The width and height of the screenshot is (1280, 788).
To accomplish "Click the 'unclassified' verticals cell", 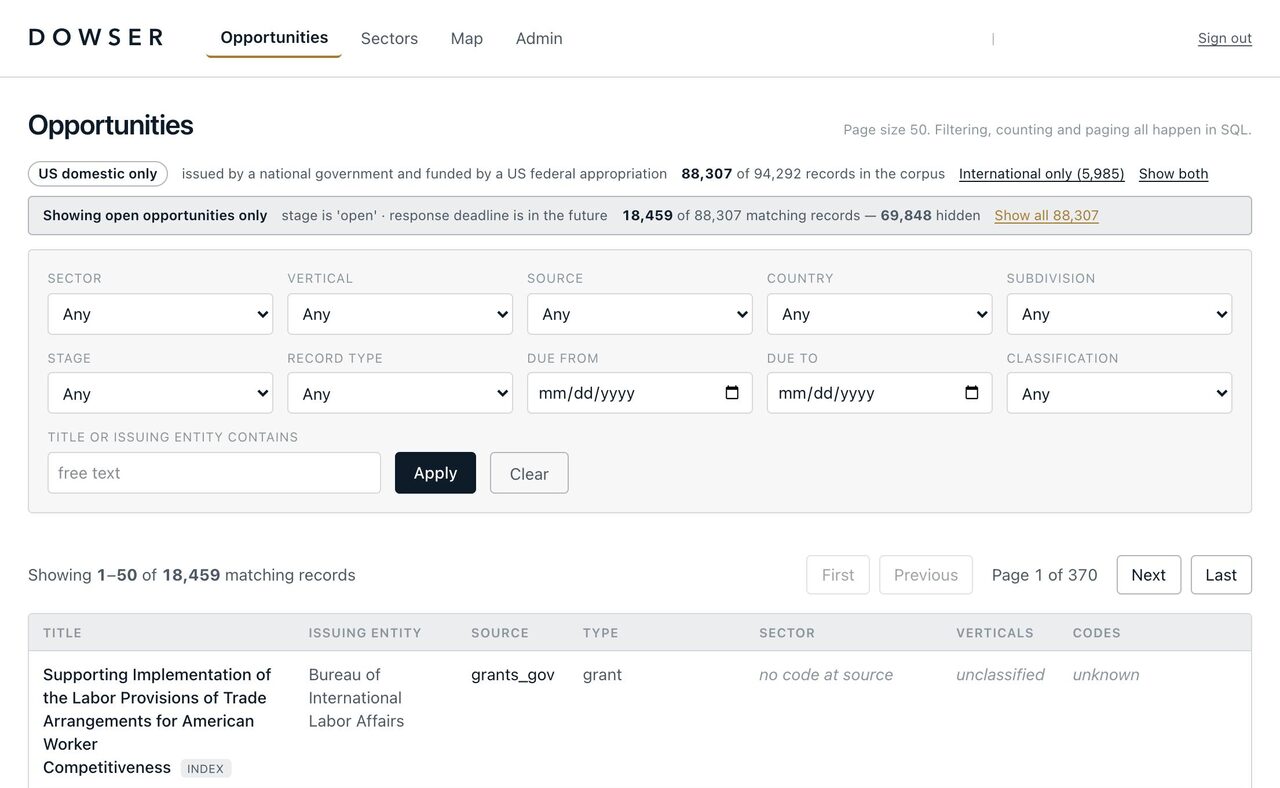I will [1000, 675].
